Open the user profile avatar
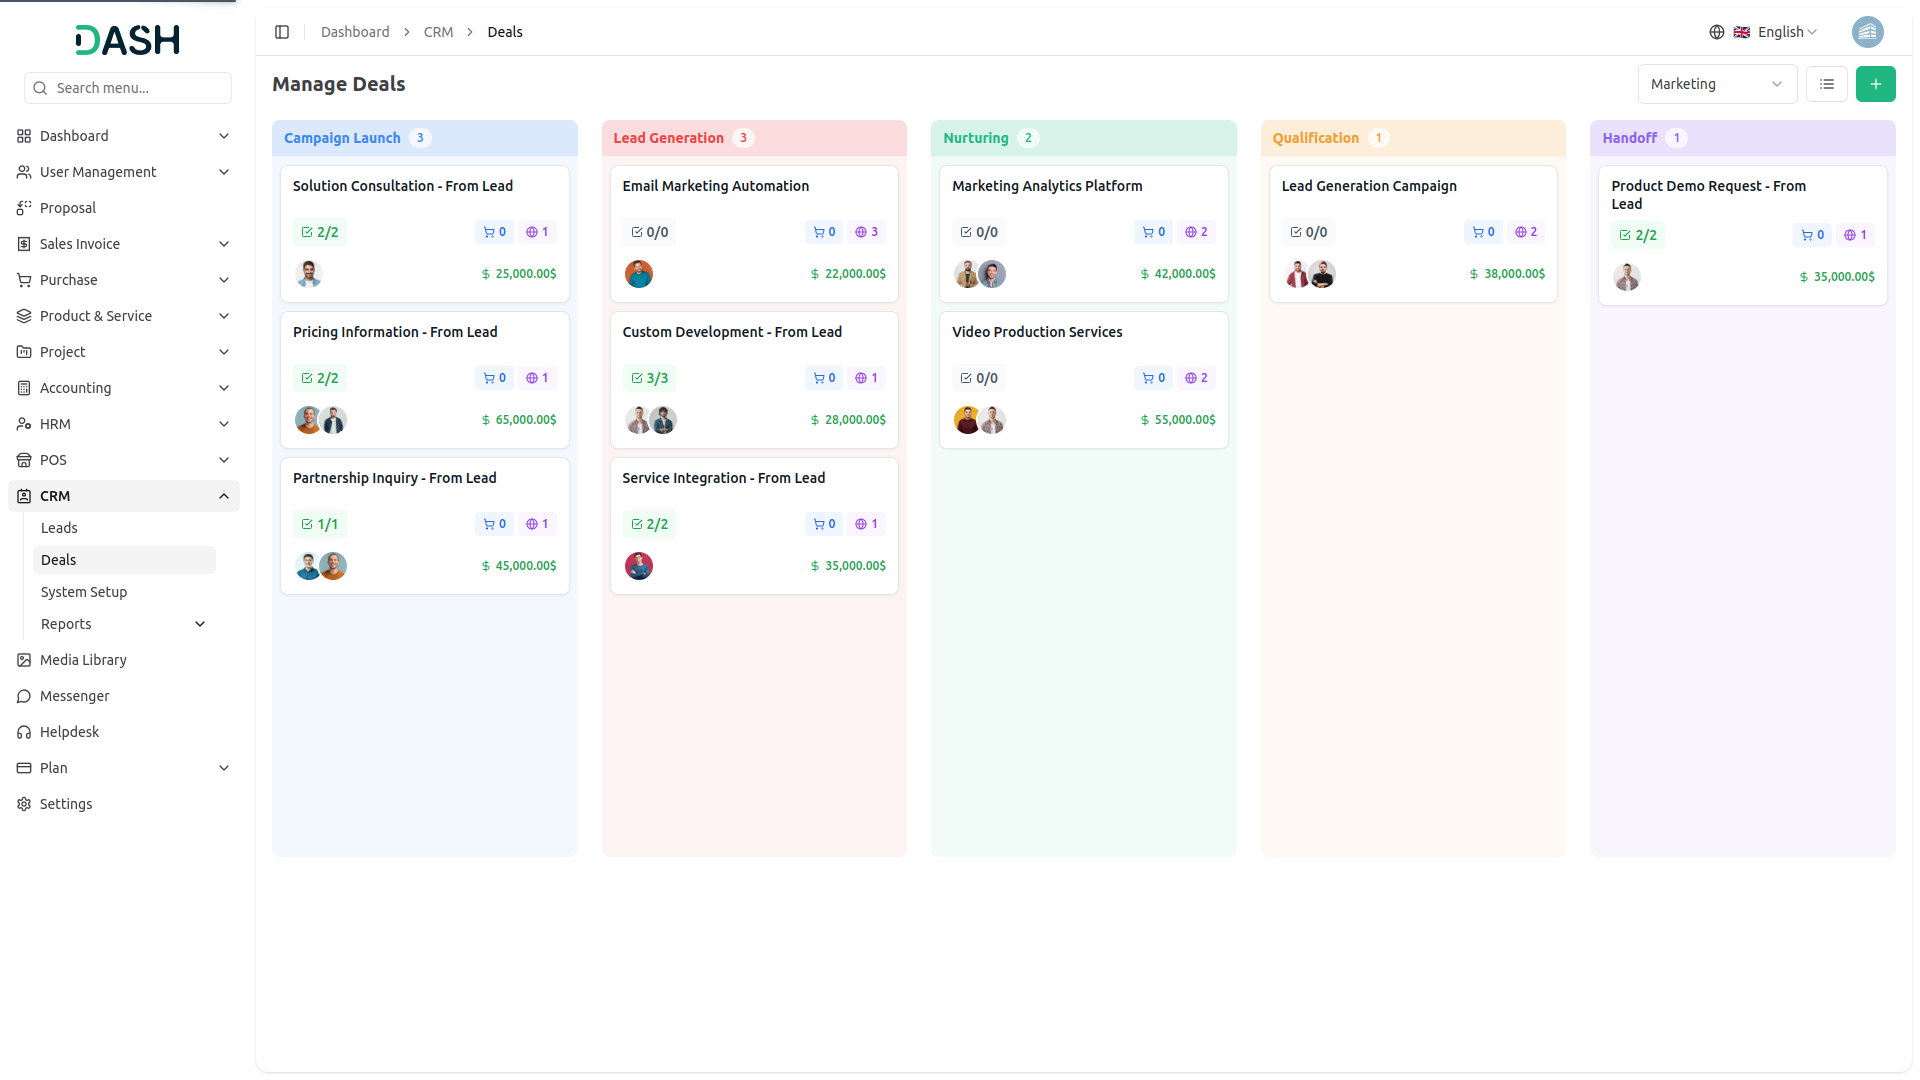The height and width of the screenshot is (1080, 1920). coord(1866,32)
